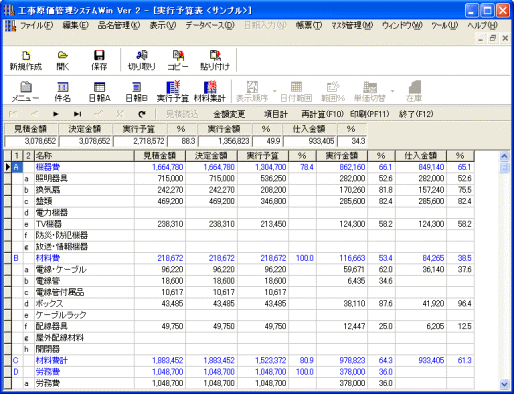Click the 件名 subject icon
The image size is (514, 394).
pyautogui.click(x=63, y=91)
